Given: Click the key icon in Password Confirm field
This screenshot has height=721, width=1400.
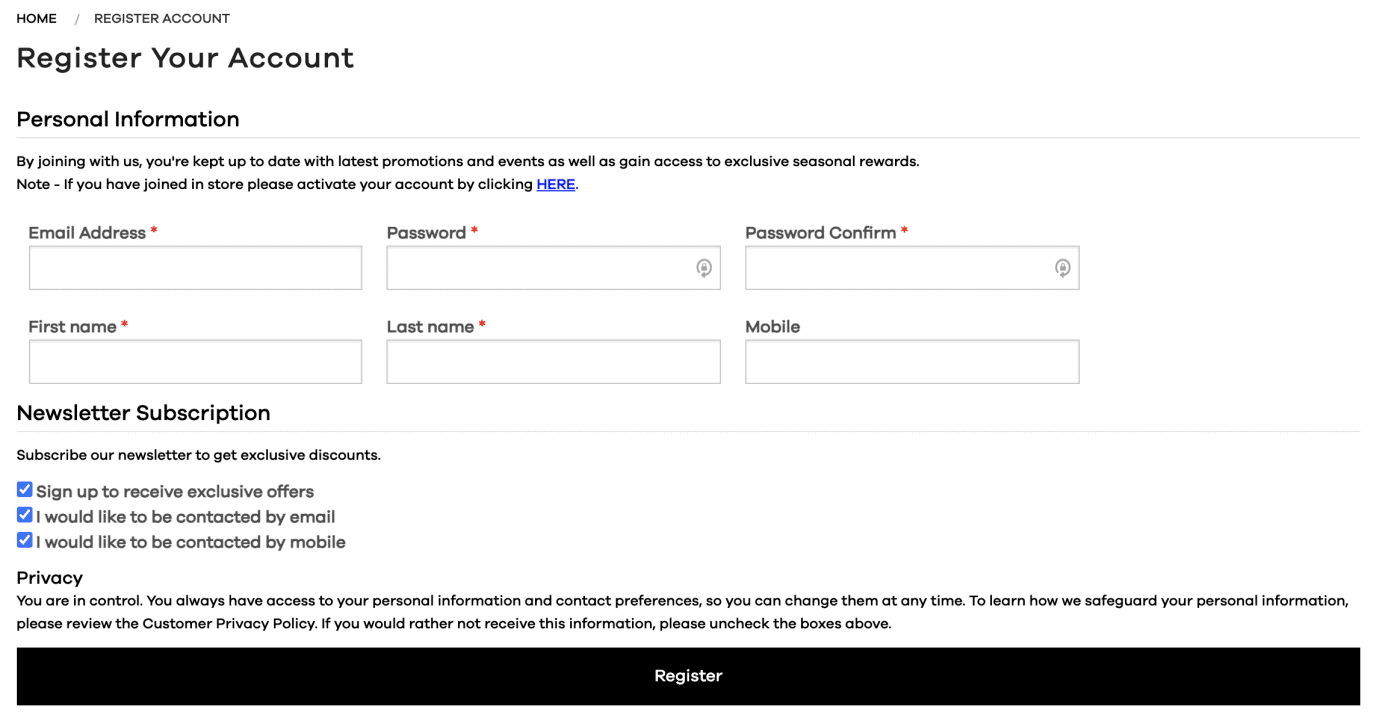Looking at the screenshot, I should (x=1062, y=268).
